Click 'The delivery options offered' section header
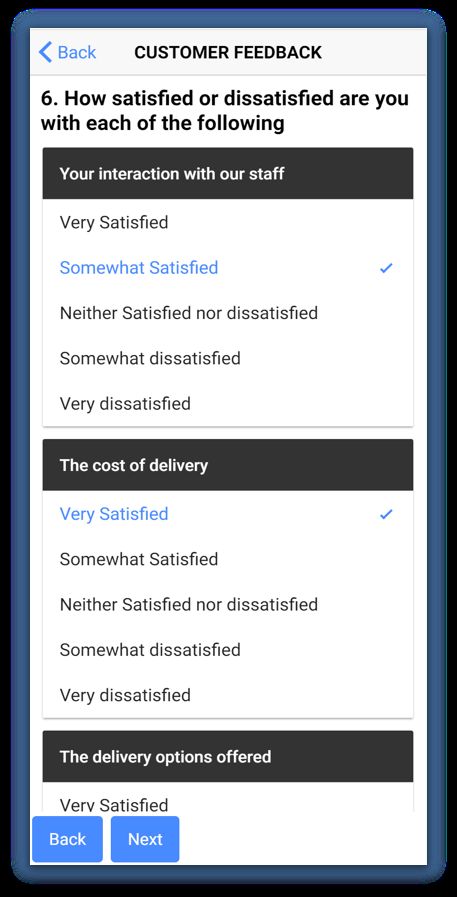The image size is (457, 897). pos(228,756)
